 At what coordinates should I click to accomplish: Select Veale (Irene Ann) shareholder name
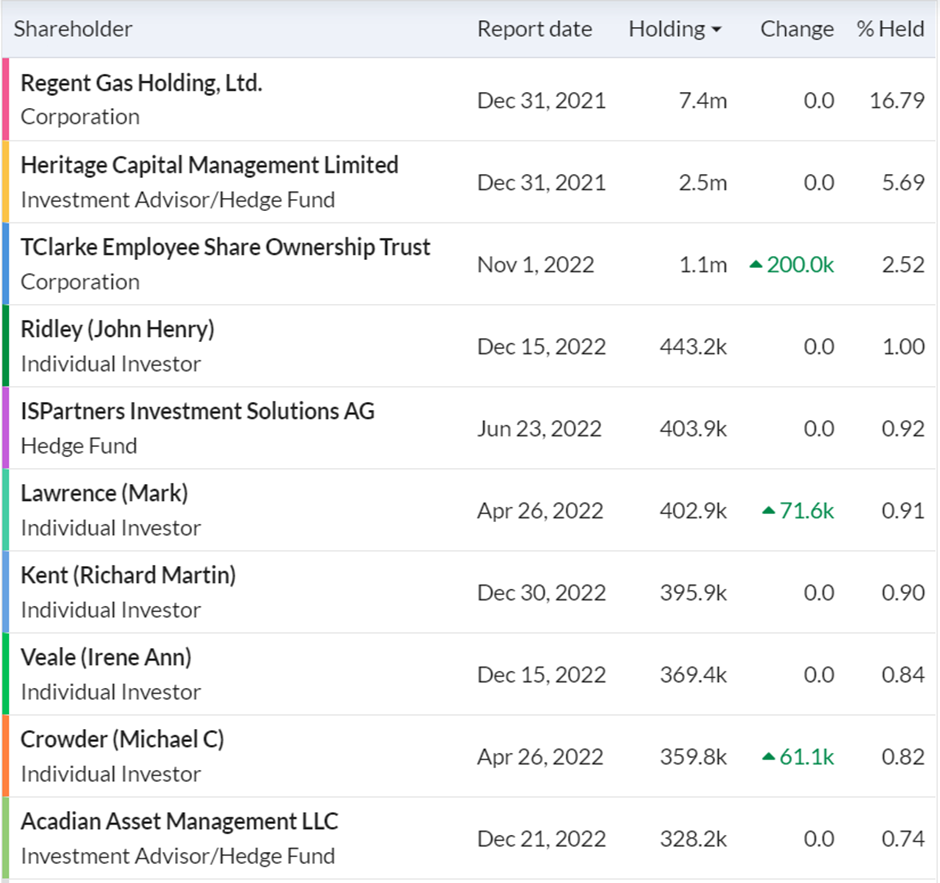[x=106, y=658]
